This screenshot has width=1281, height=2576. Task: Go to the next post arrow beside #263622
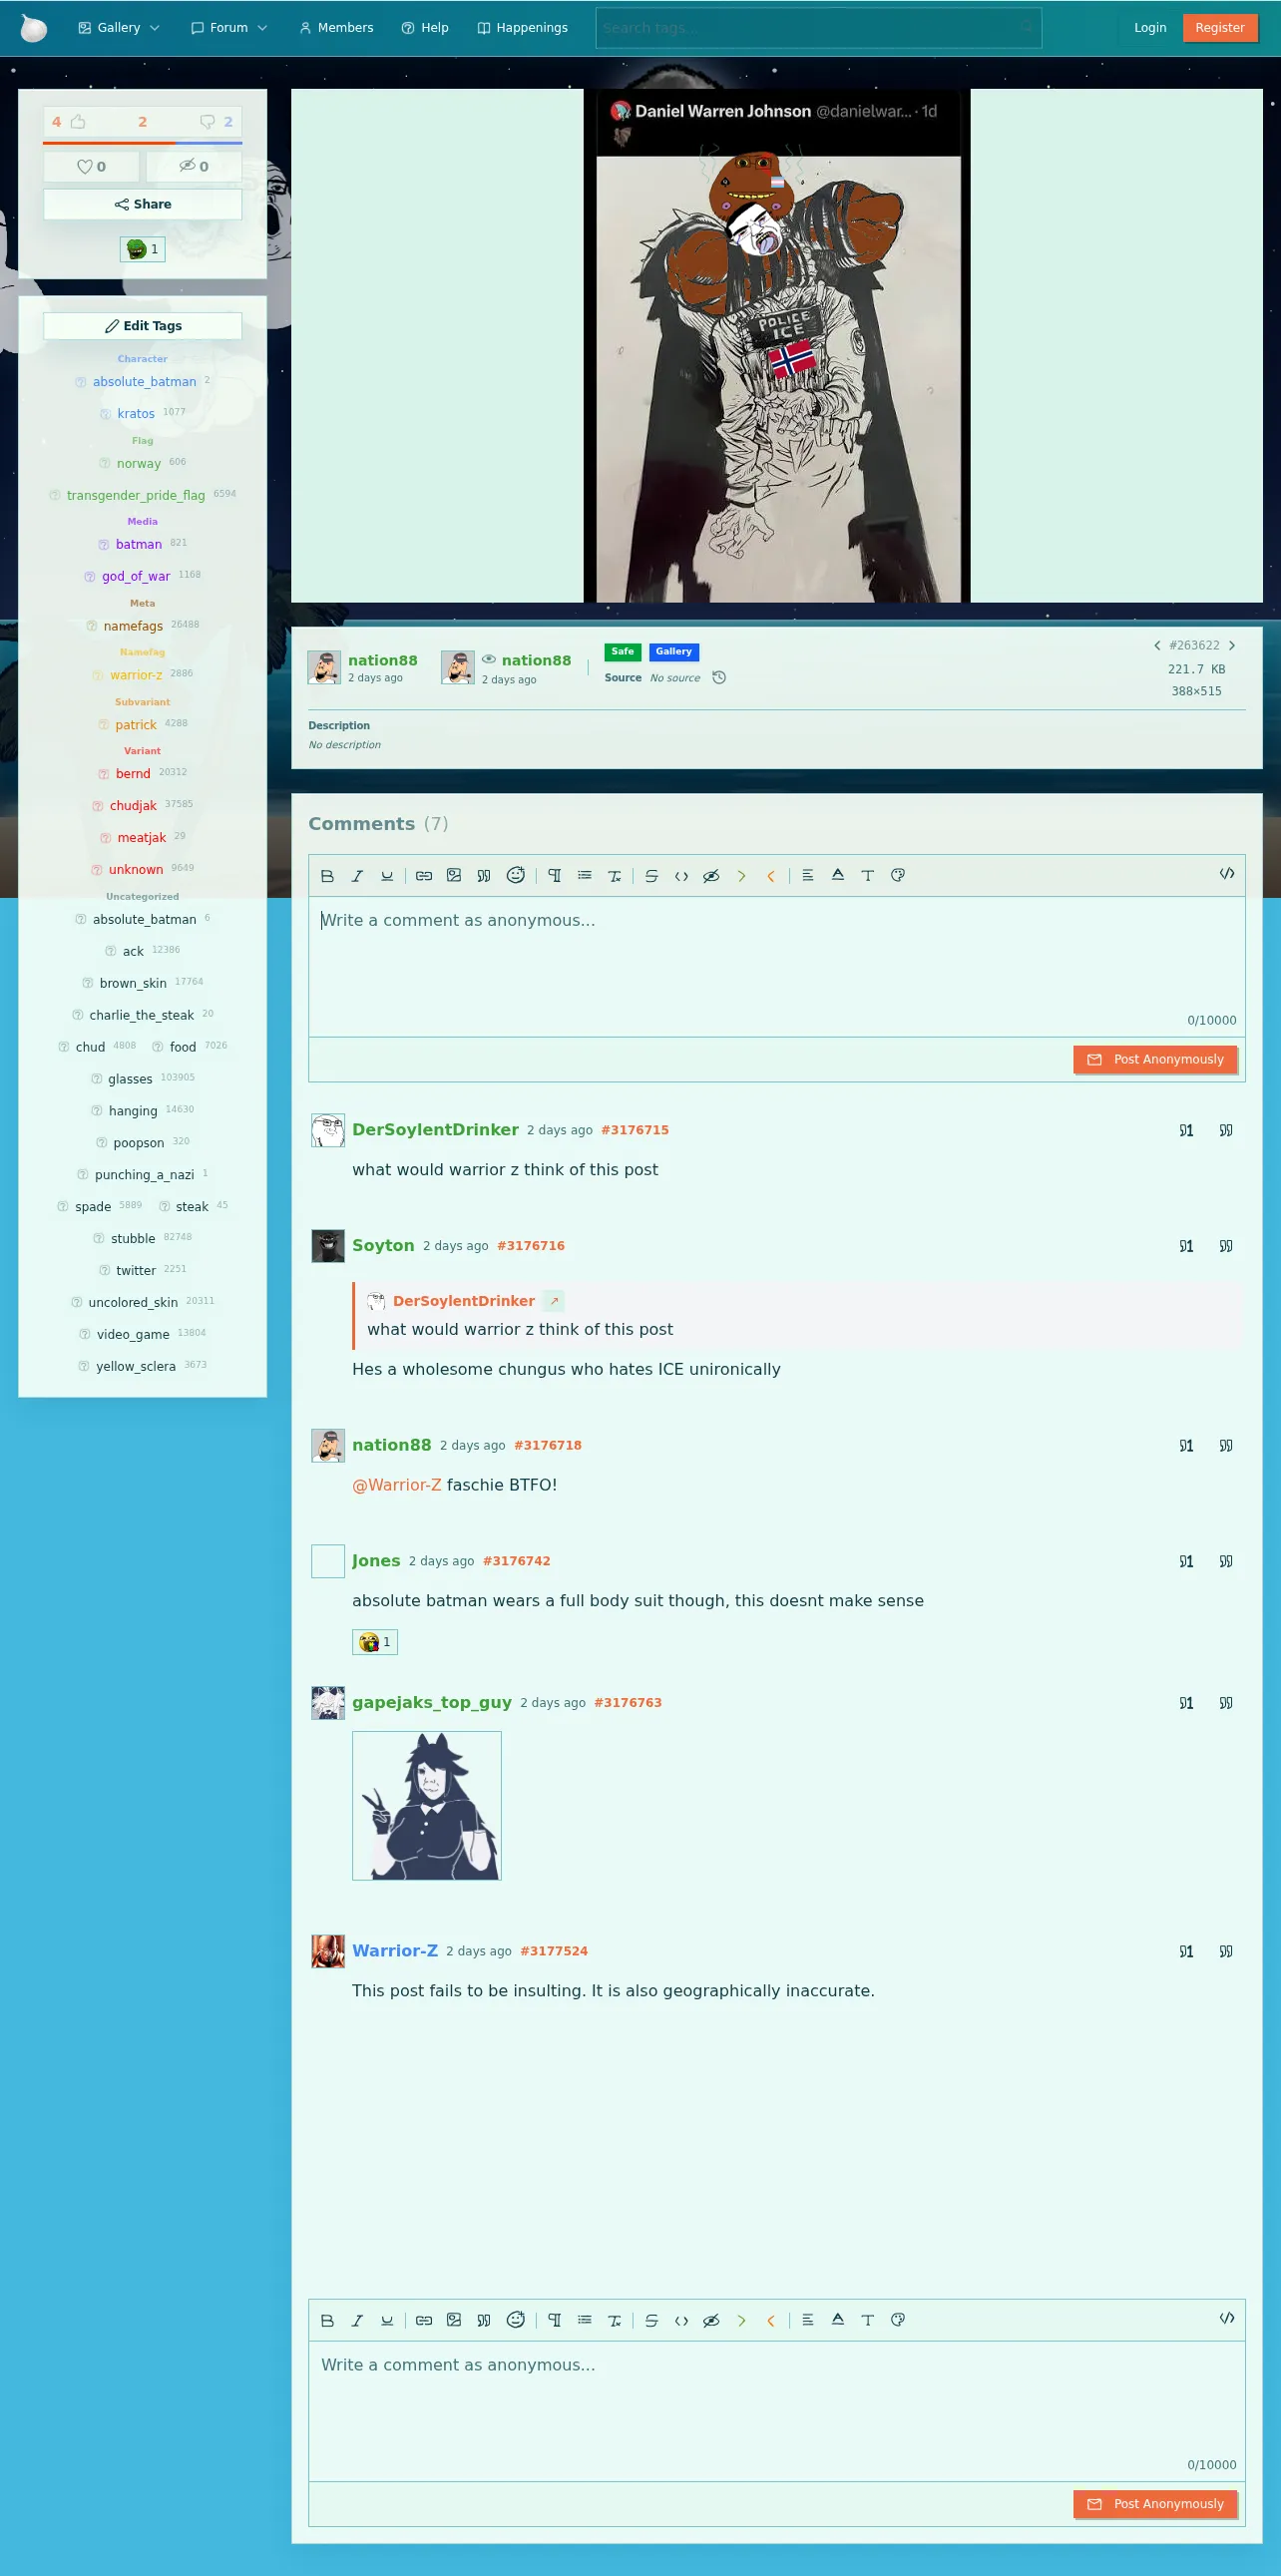click(x=1232, y=646)
